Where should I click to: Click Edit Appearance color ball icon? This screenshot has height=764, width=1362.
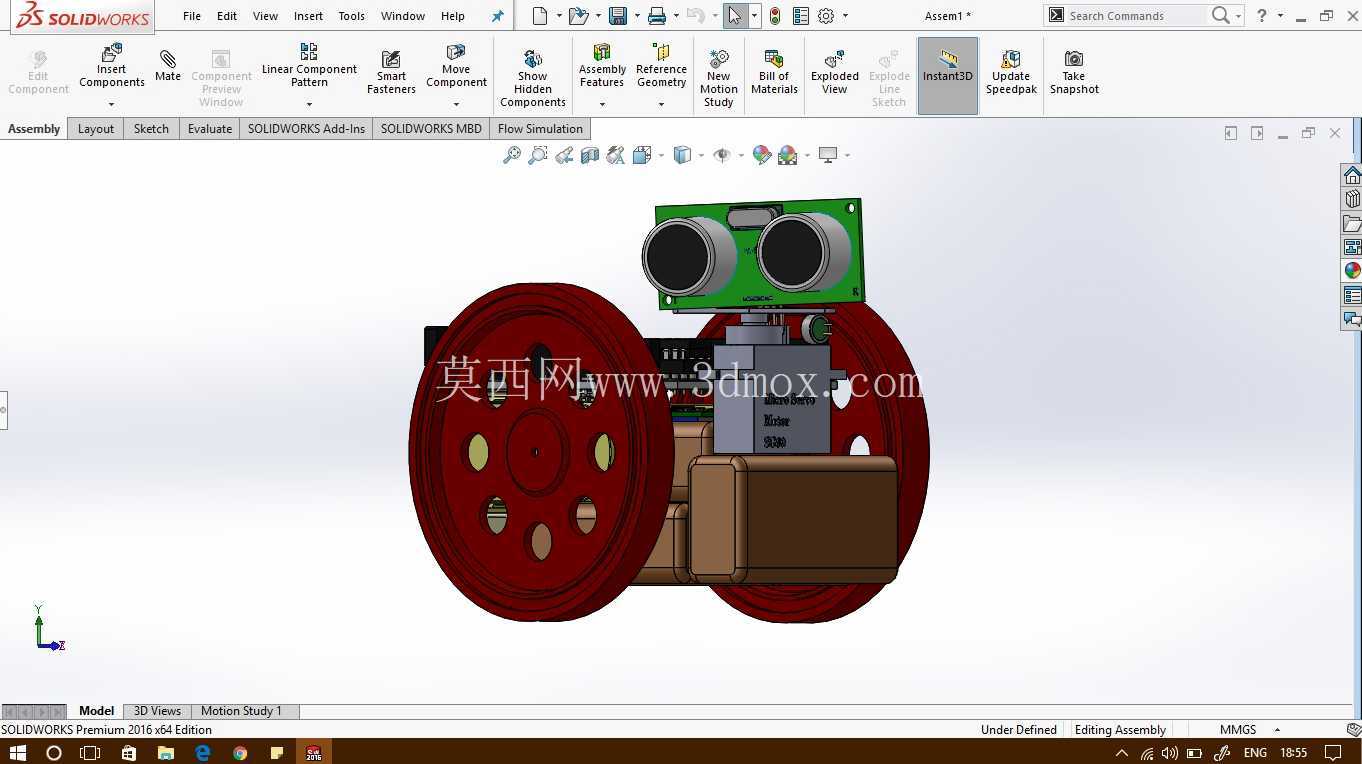[762, 155]
